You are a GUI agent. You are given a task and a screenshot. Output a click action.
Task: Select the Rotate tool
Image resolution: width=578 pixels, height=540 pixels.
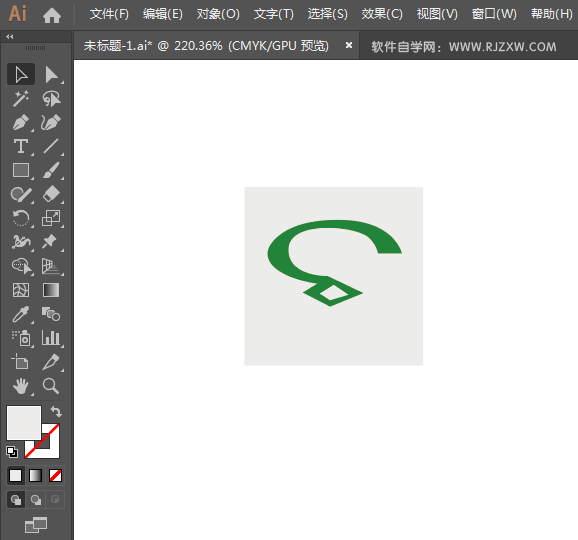(21, 218)
